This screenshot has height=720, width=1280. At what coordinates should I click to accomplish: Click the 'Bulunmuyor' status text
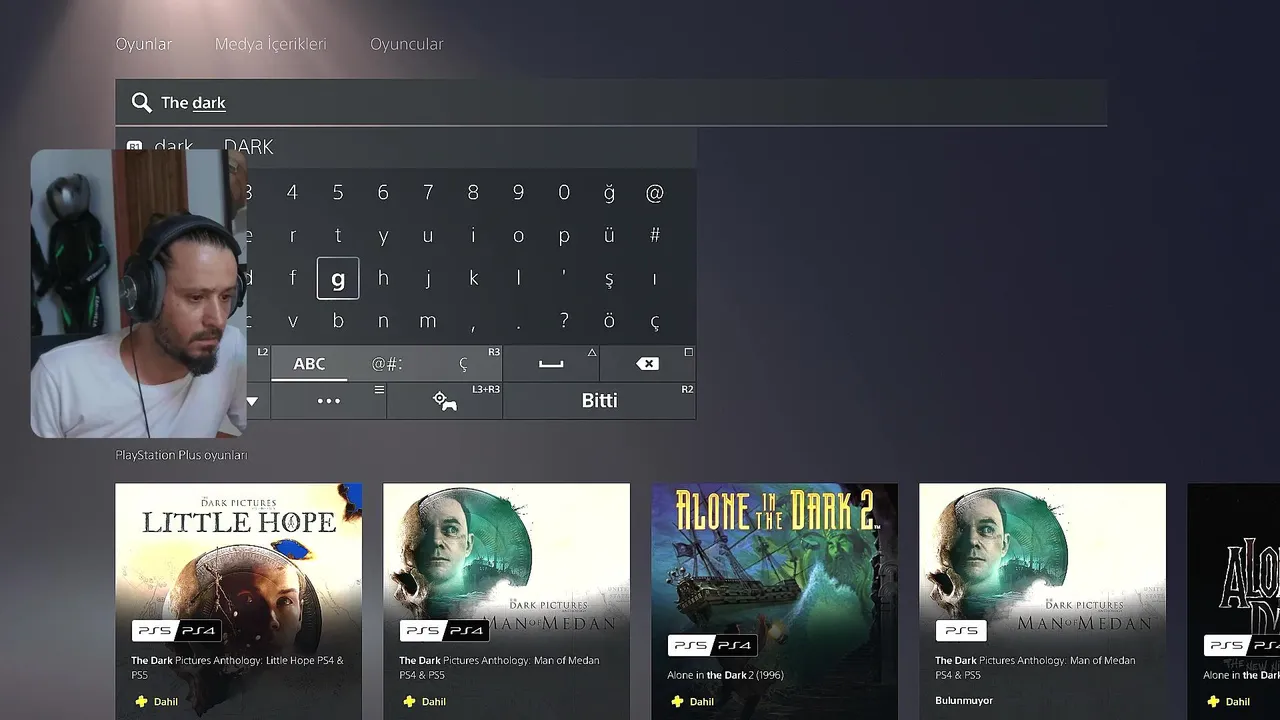coord(964,701)
